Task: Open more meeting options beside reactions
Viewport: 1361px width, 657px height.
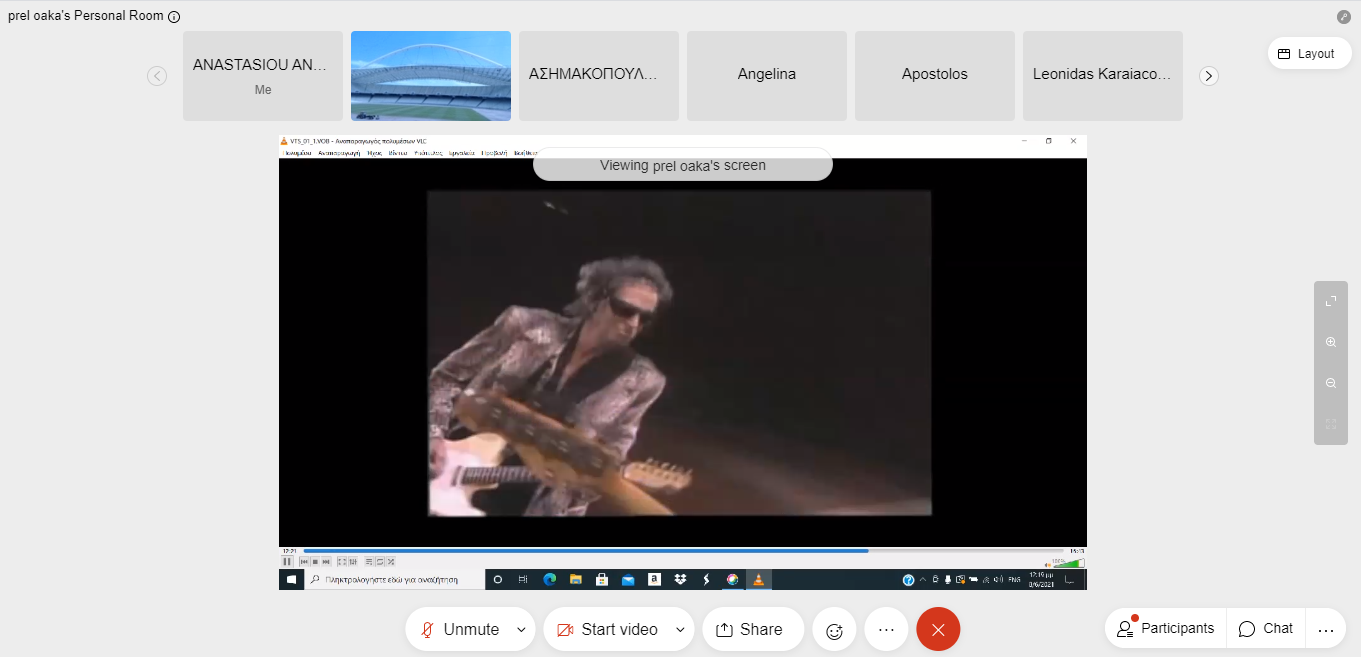Action: tap(886, 630)
